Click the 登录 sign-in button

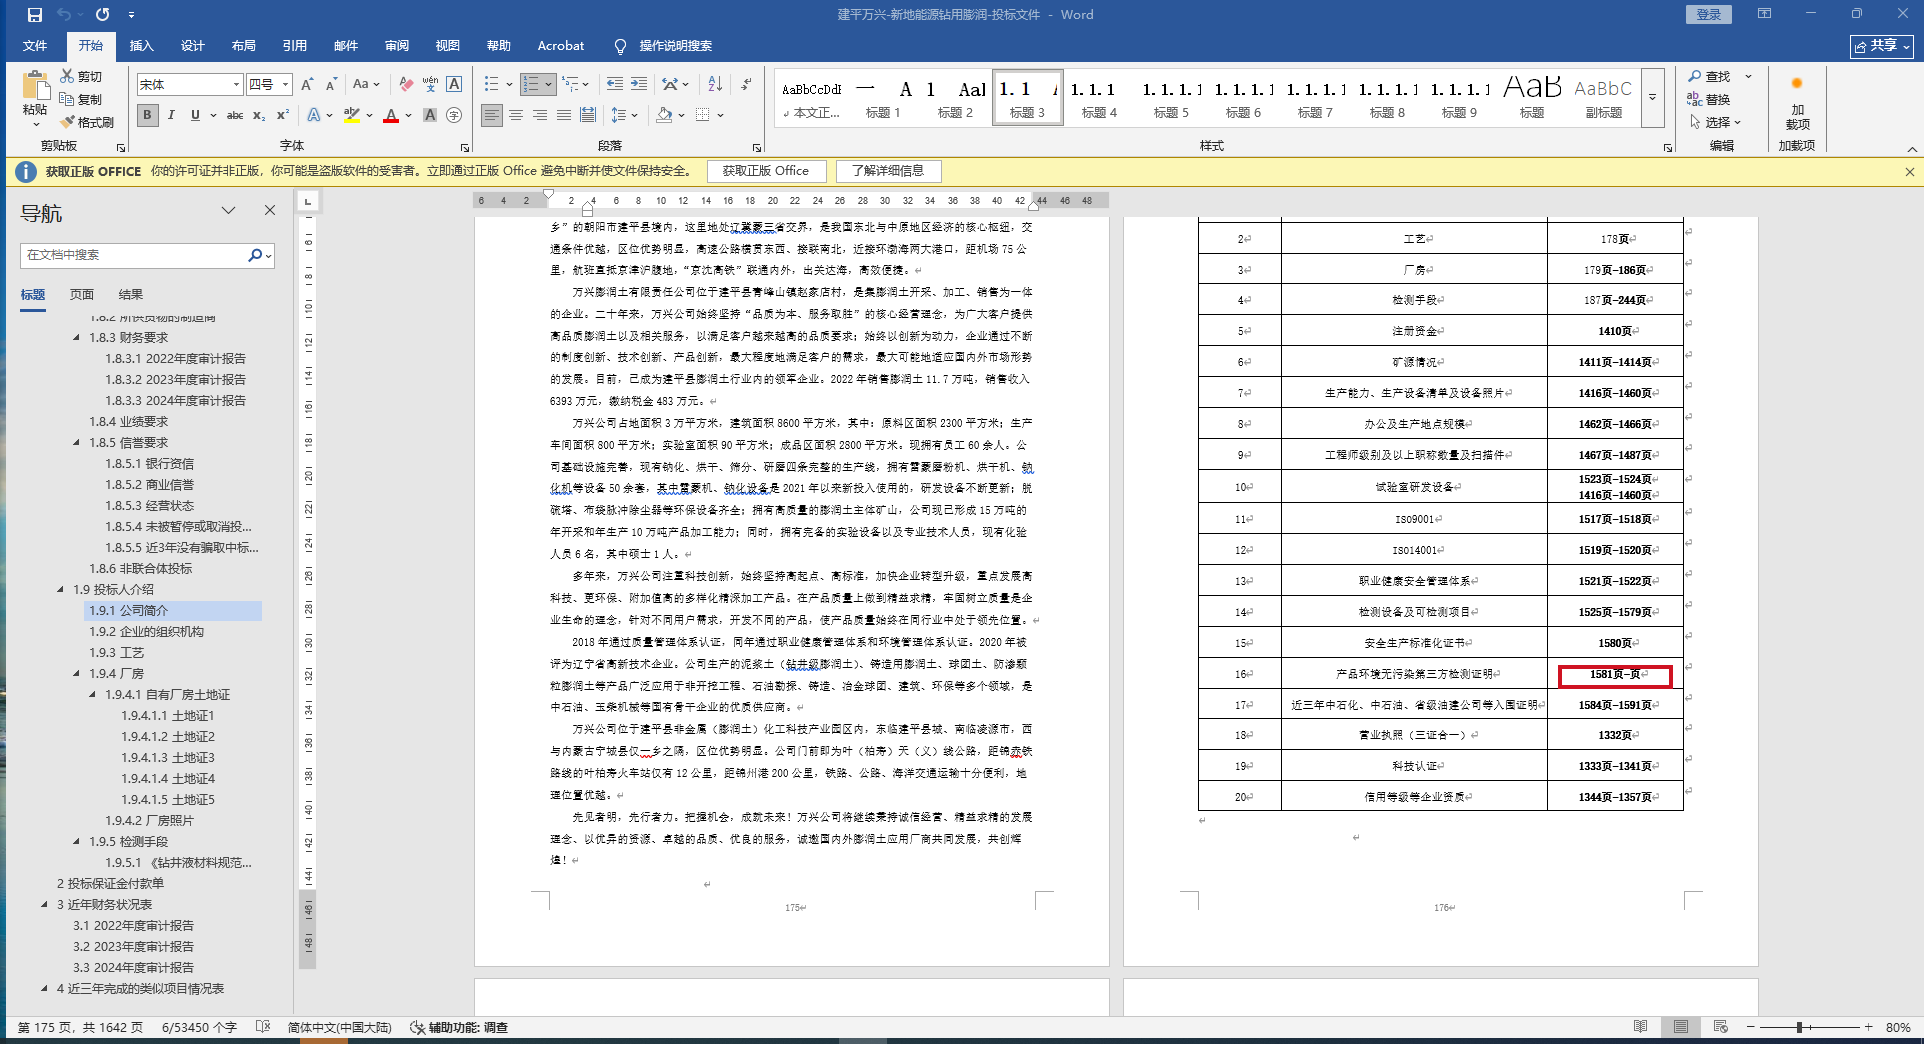coord(1709,14)
